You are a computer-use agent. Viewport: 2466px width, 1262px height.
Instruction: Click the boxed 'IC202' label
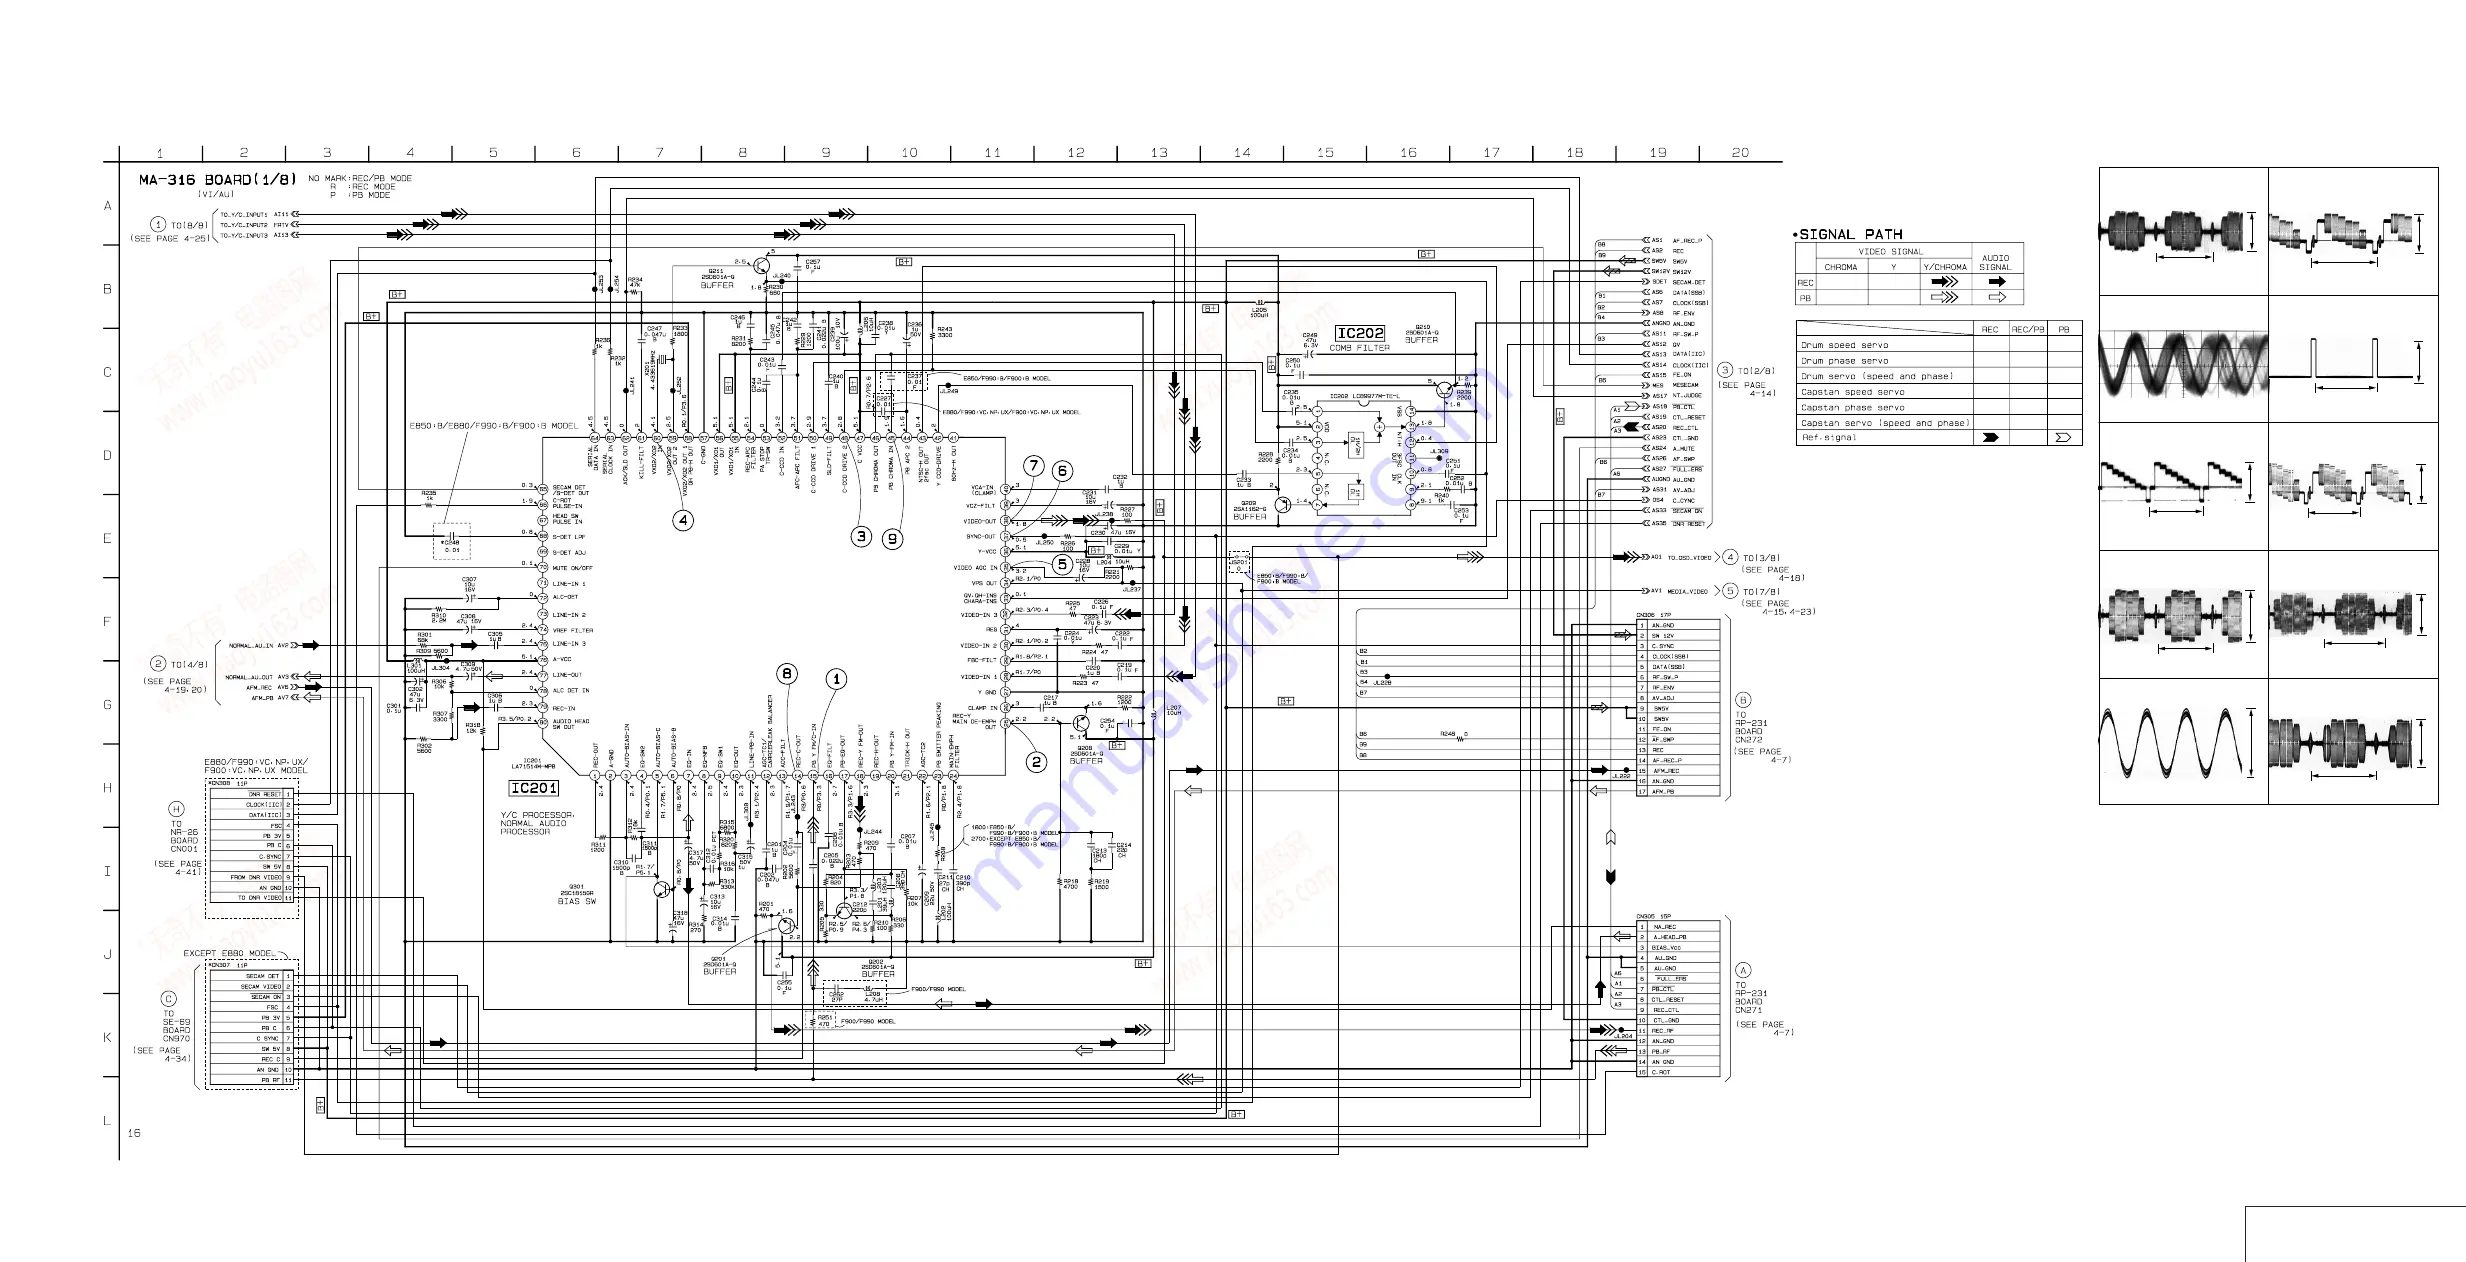pyautogui.click(x=1360, y=333)
